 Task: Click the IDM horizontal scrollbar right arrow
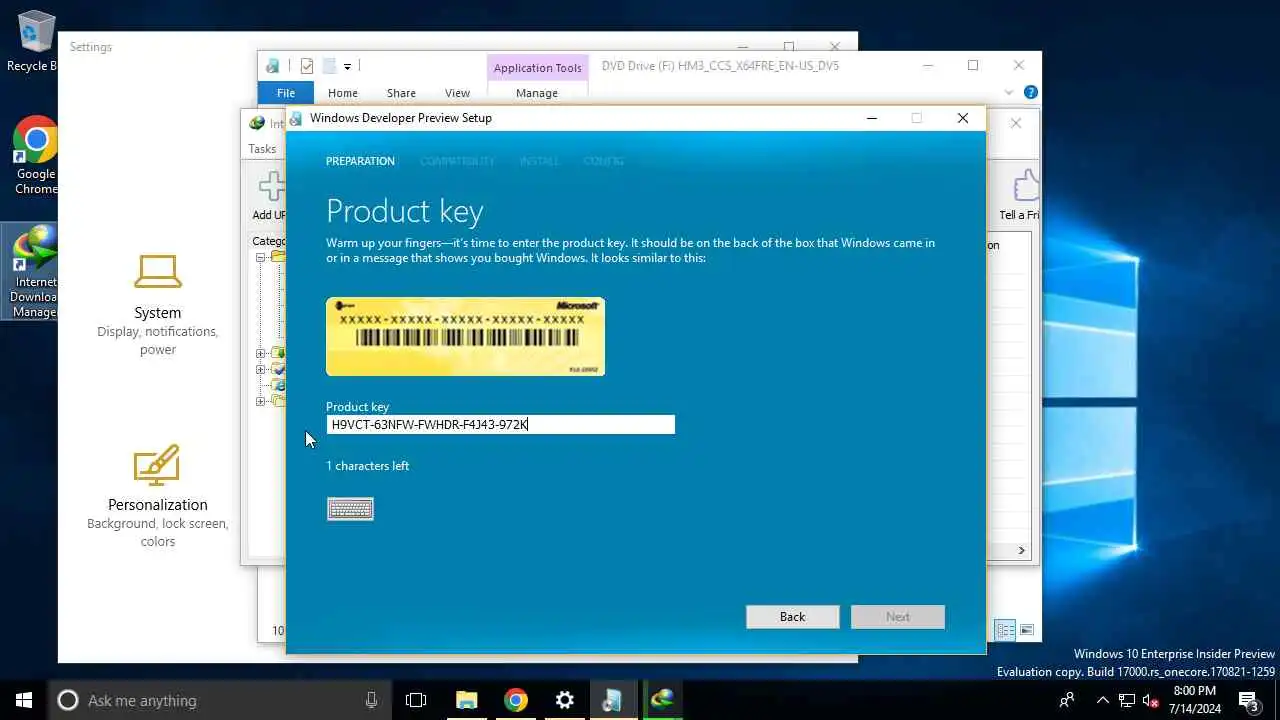[x=1021, y=550]
